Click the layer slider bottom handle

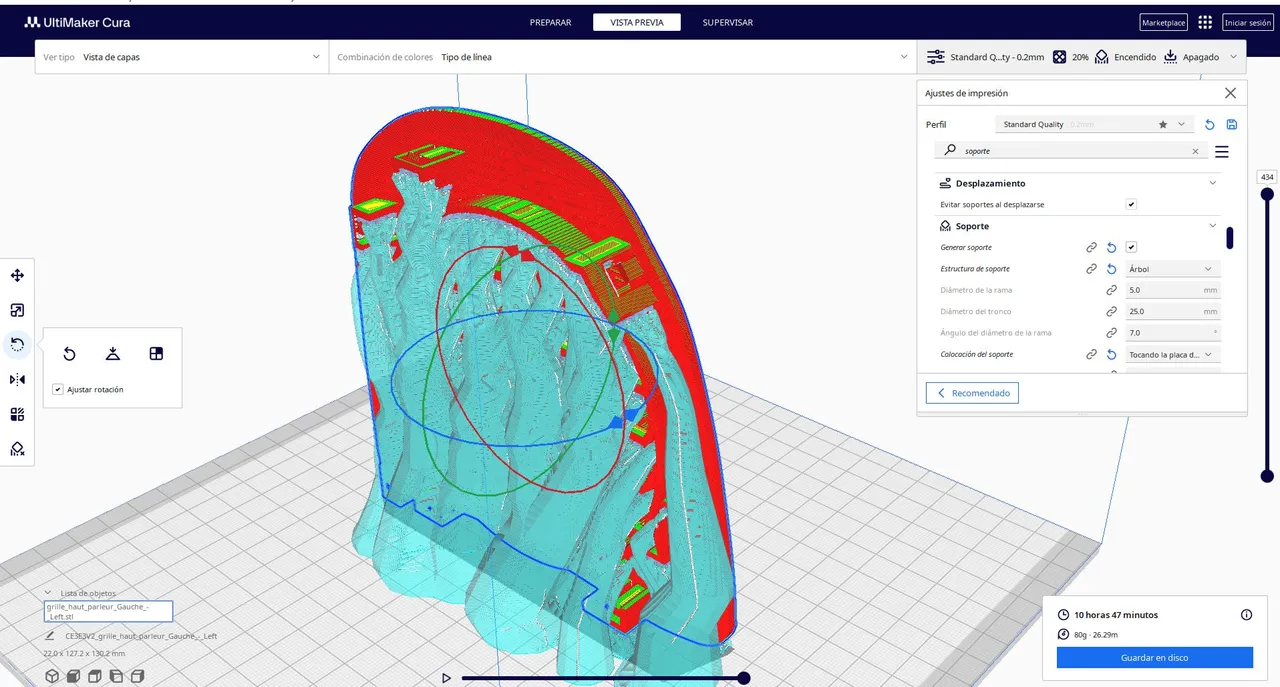1267,476
